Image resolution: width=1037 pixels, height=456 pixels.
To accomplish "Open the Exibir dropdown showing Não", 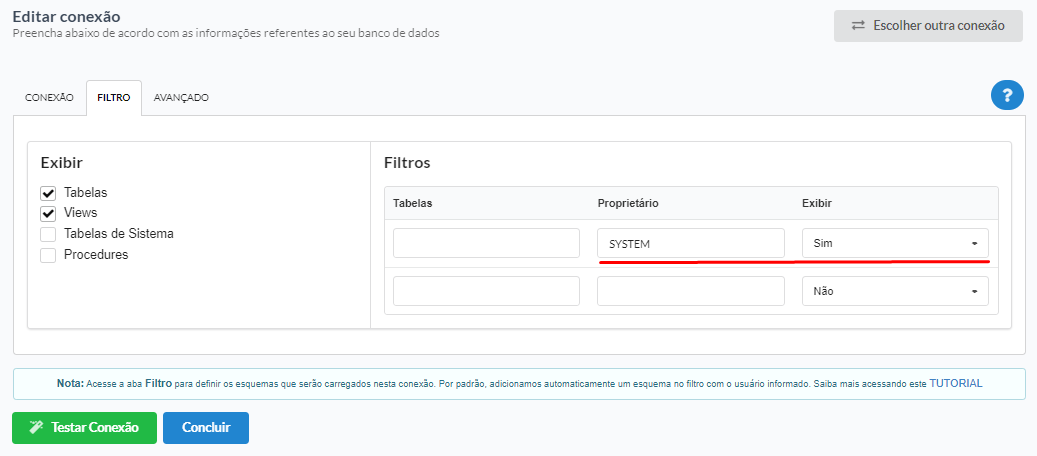I will [x=895, y=291].
